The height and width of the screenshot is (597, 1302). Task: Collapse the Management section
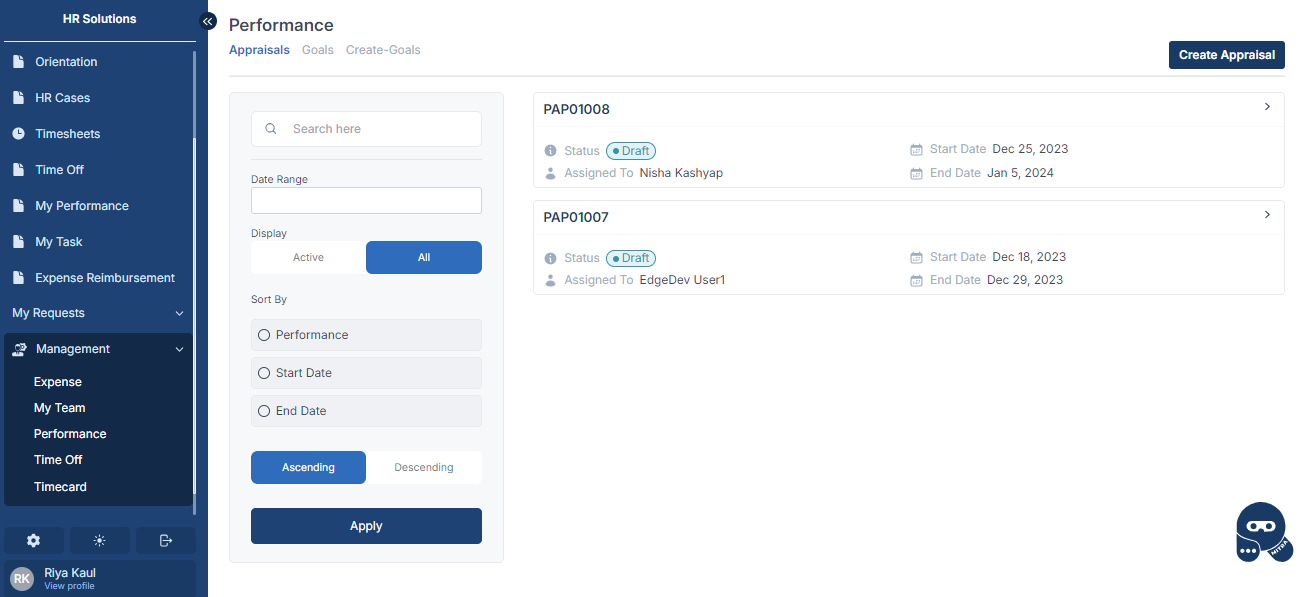click(179, 349)
